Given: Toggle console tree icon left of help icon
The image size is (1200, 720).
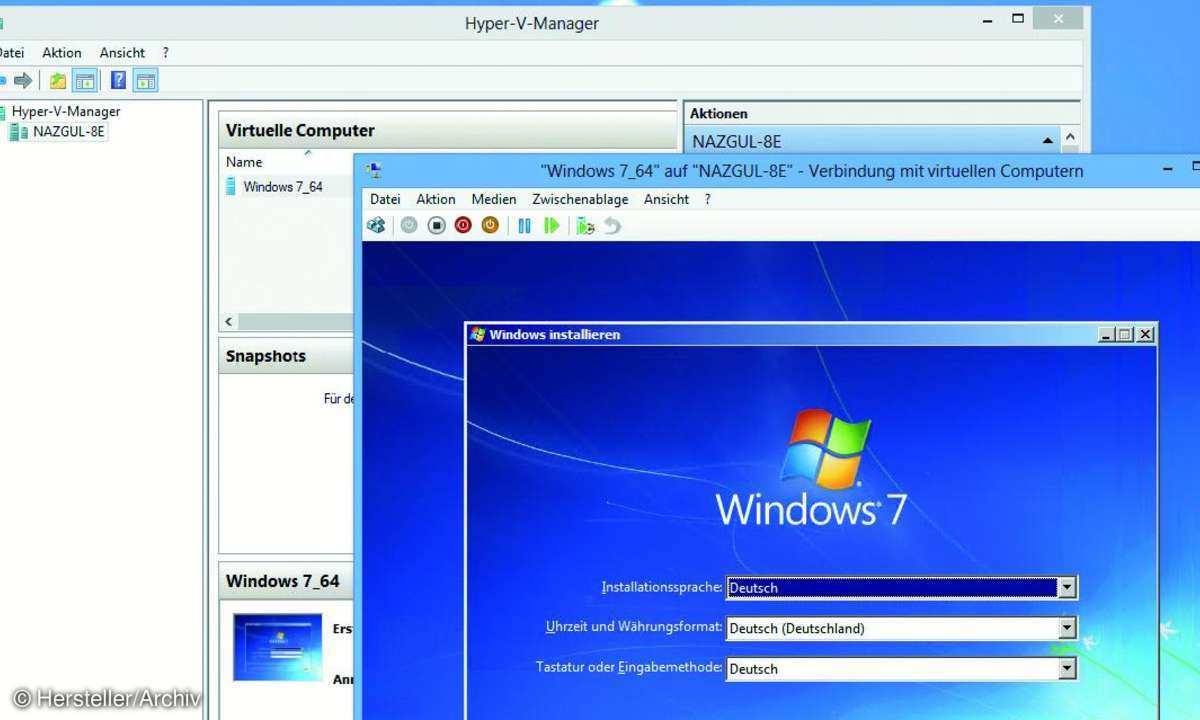Looking at the screenshot, I should (x=85, y=81).
